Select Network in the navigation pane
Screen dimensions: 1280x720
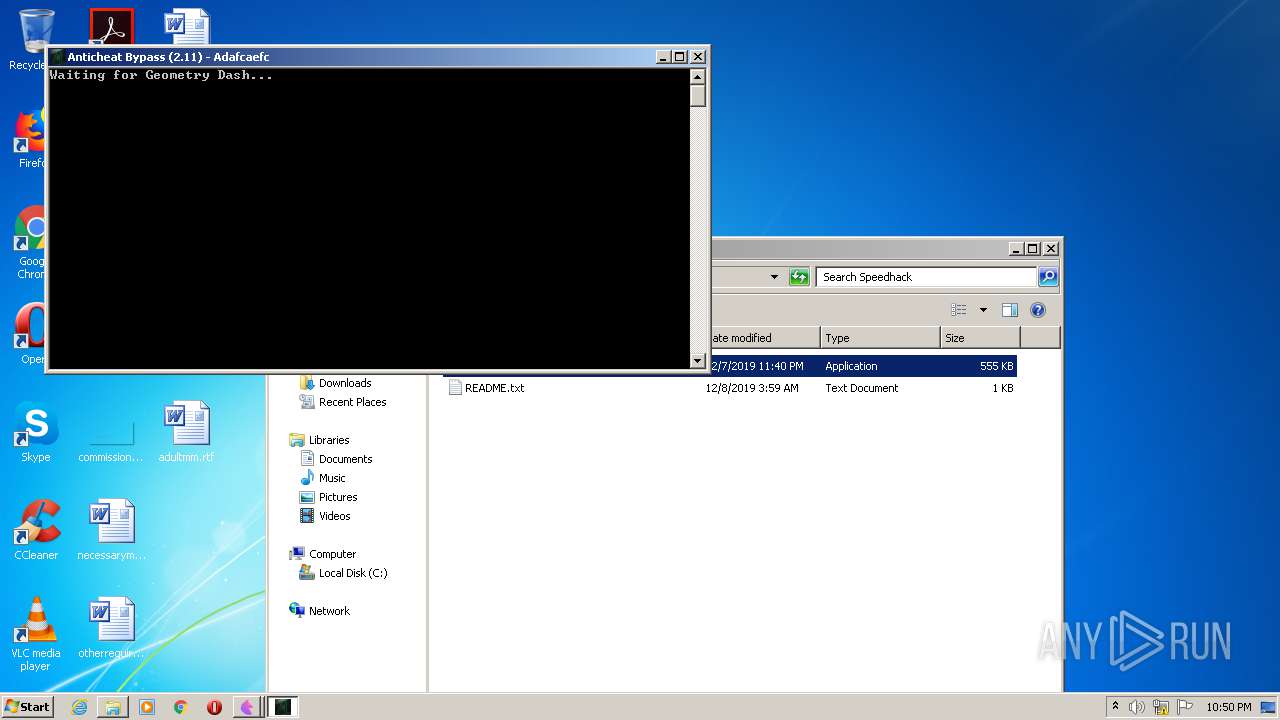click(x=329, y=611)
